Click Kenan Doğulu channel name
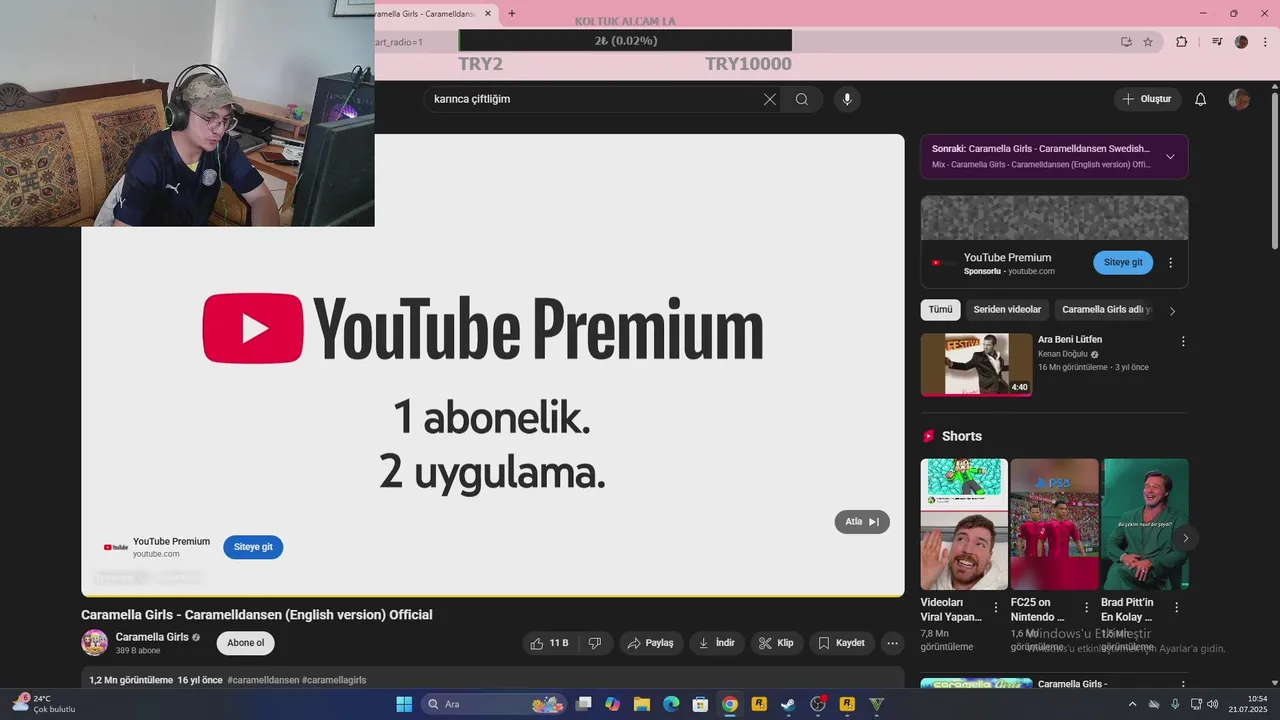 pyautogui.click(x=1064, y=354)
